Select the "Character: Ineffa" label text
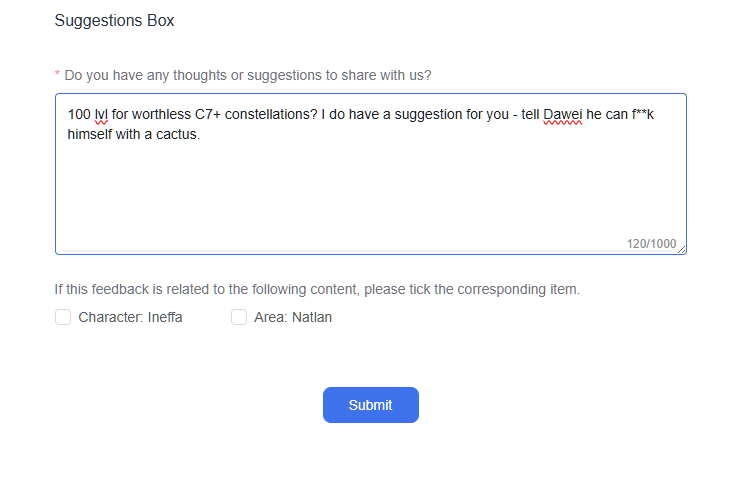 [x=130, y=318]
